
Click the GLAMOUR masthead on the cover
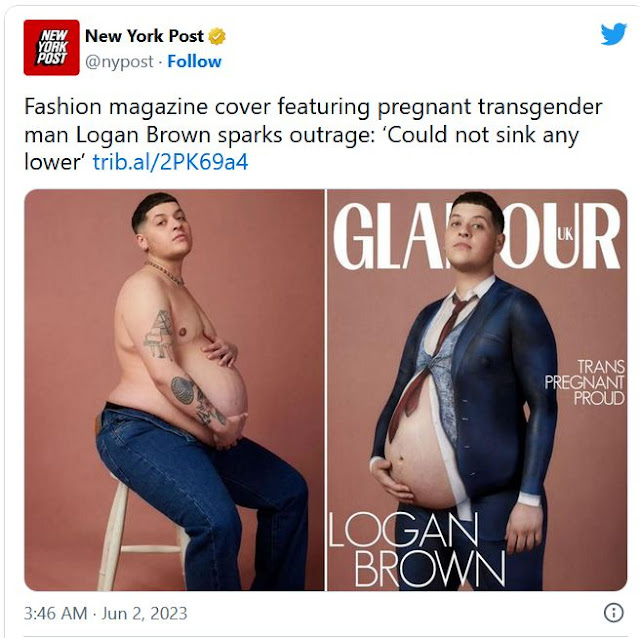[x=477, y=236]
